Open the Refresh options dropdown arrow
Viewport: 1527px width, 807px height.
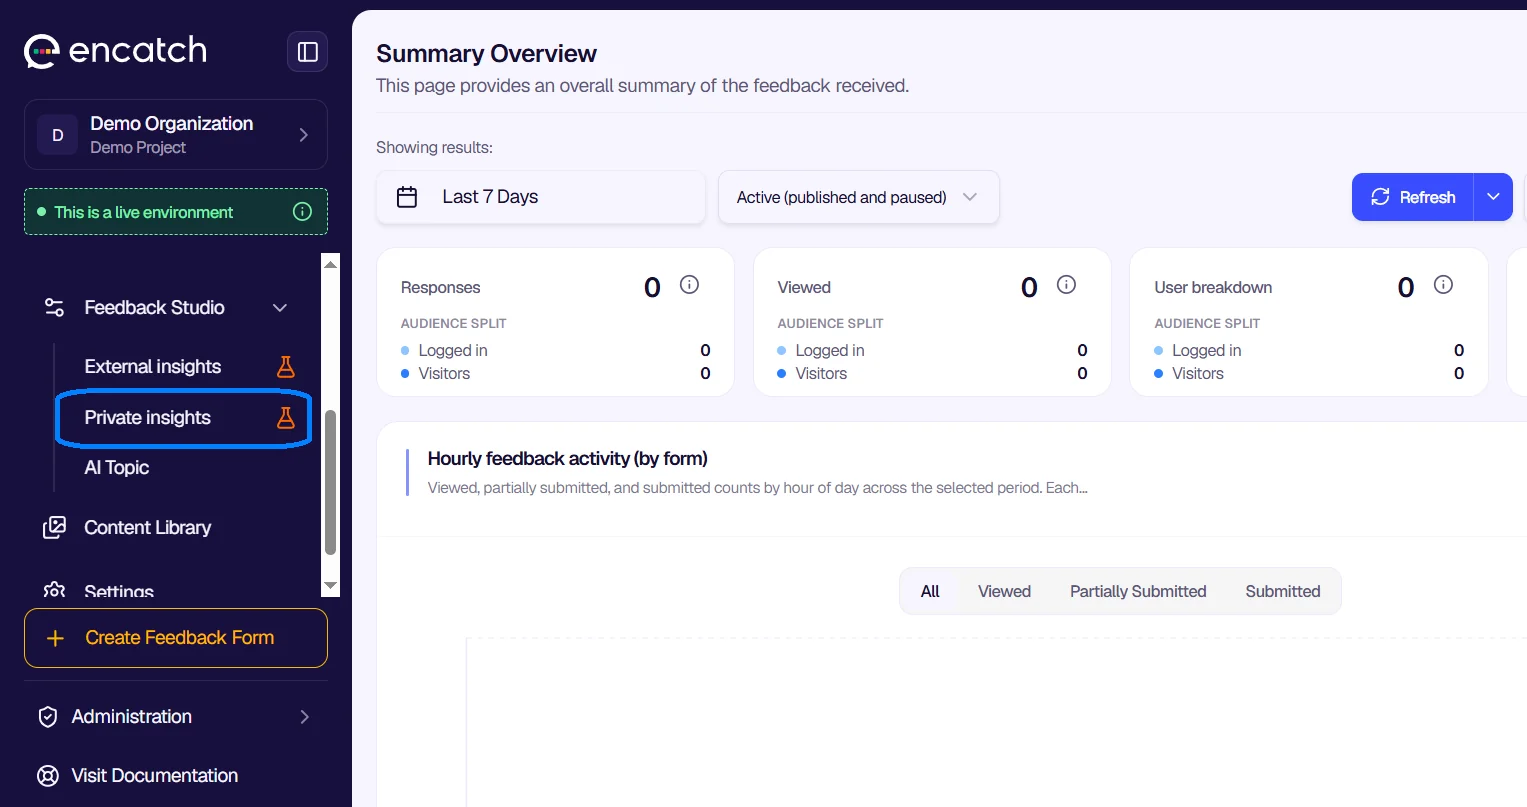tap(1493, 197)
